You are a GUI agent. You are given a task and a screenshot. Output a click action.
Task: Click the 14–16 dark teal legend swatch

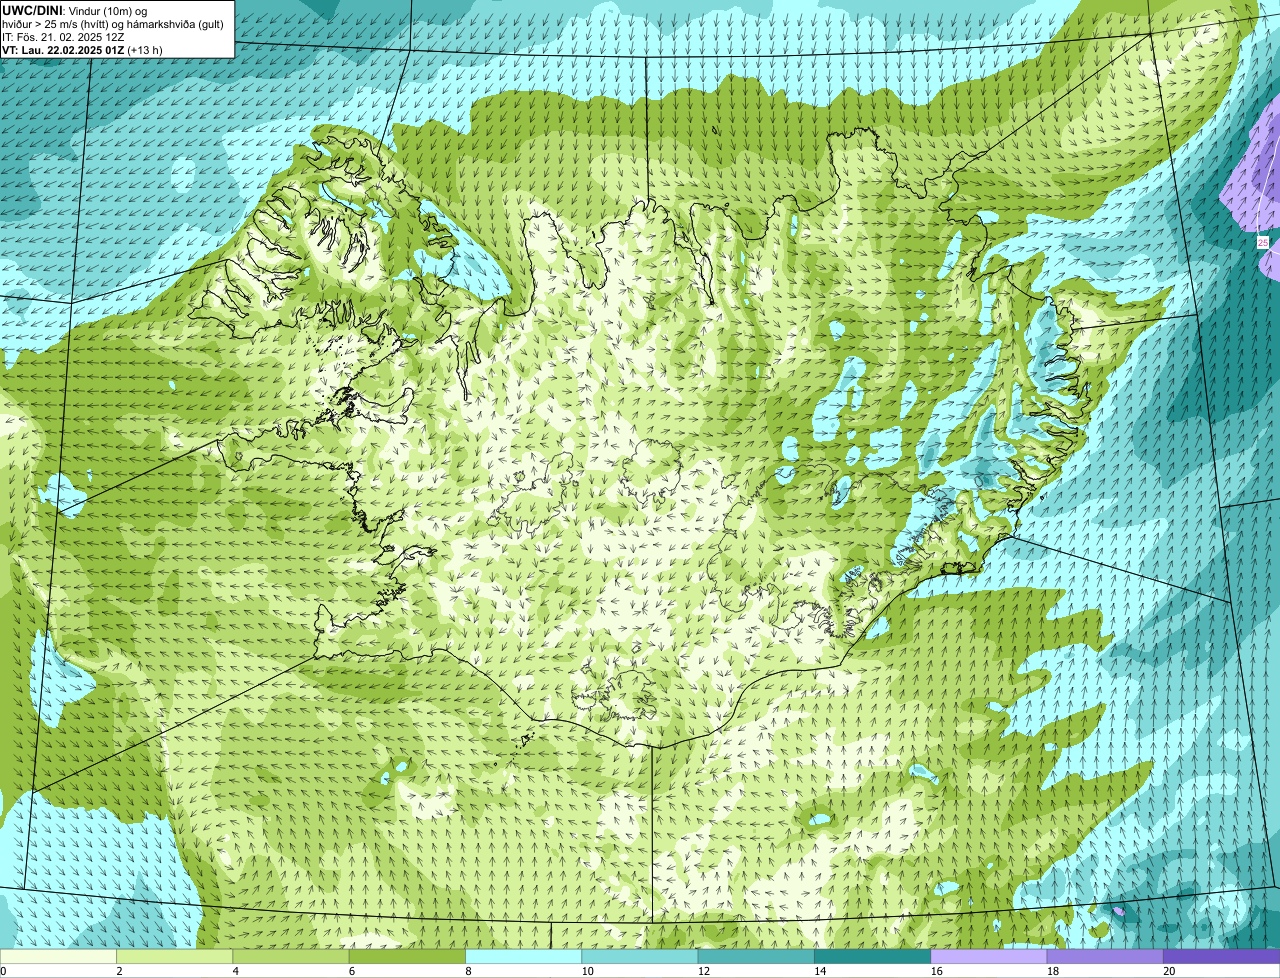(x=872, y=956)
